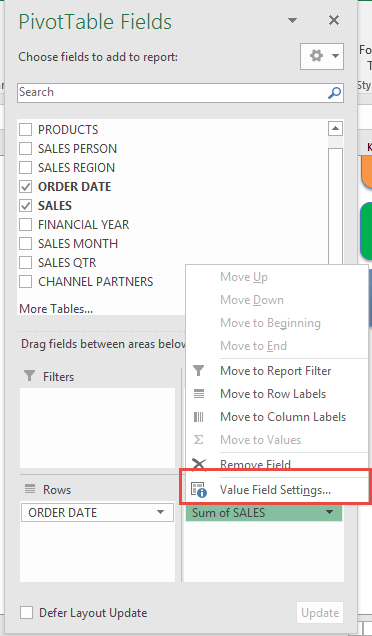The height and width of the screenshot is (636, 372).
Task: Click into the field Search box
Action: pyautogui.click(x=172, y=92)
